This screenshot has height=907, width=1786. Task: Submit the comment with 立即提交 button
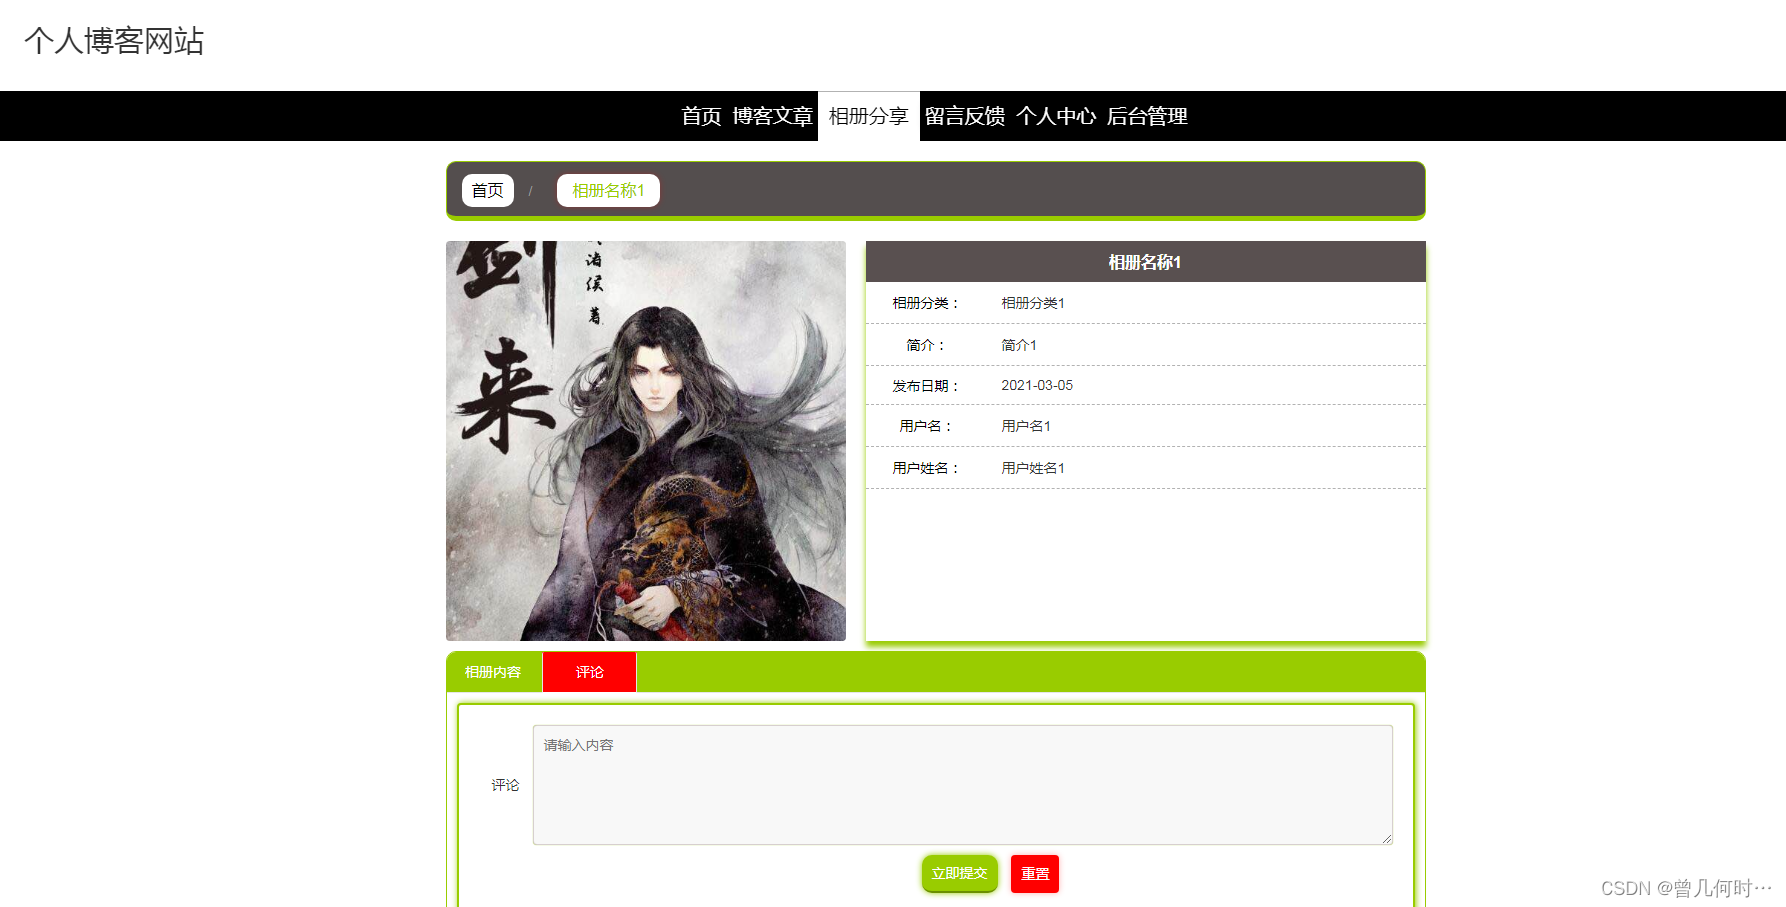(959, 874)
